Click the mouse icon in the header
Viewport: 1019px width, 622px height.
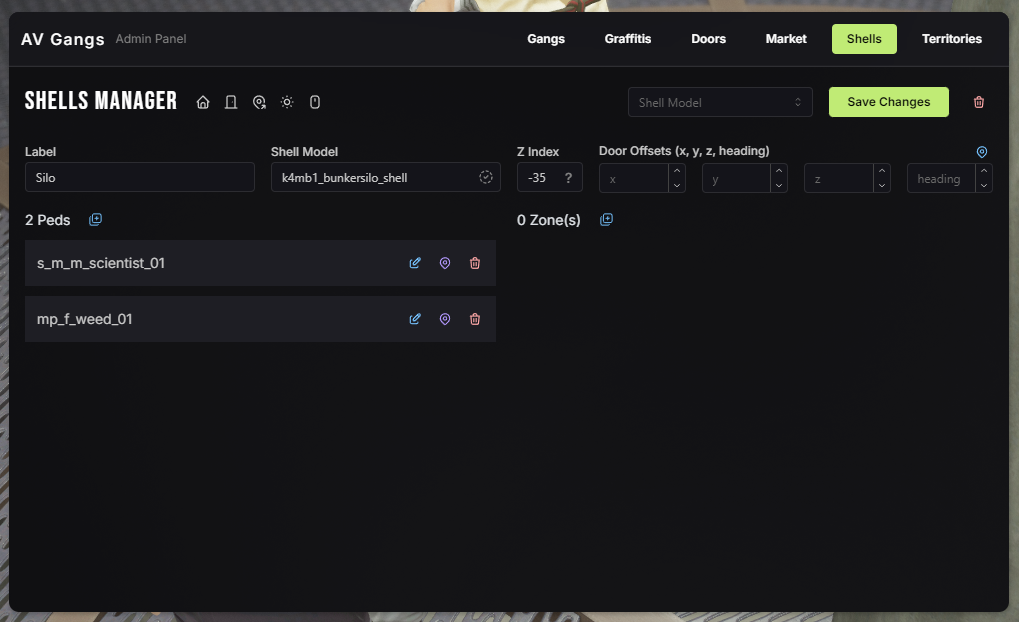314,102
